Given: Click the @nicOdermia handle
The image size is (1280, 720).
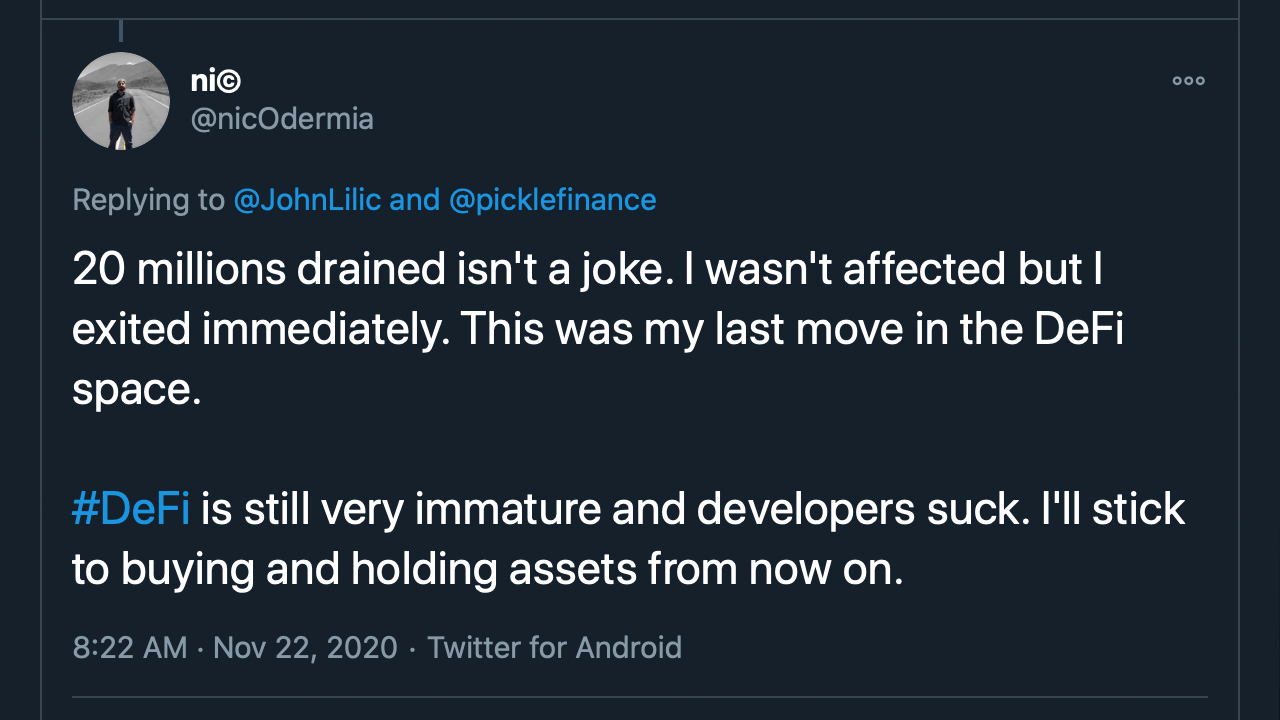Looking at the screenshot, I should click(282, 120).
